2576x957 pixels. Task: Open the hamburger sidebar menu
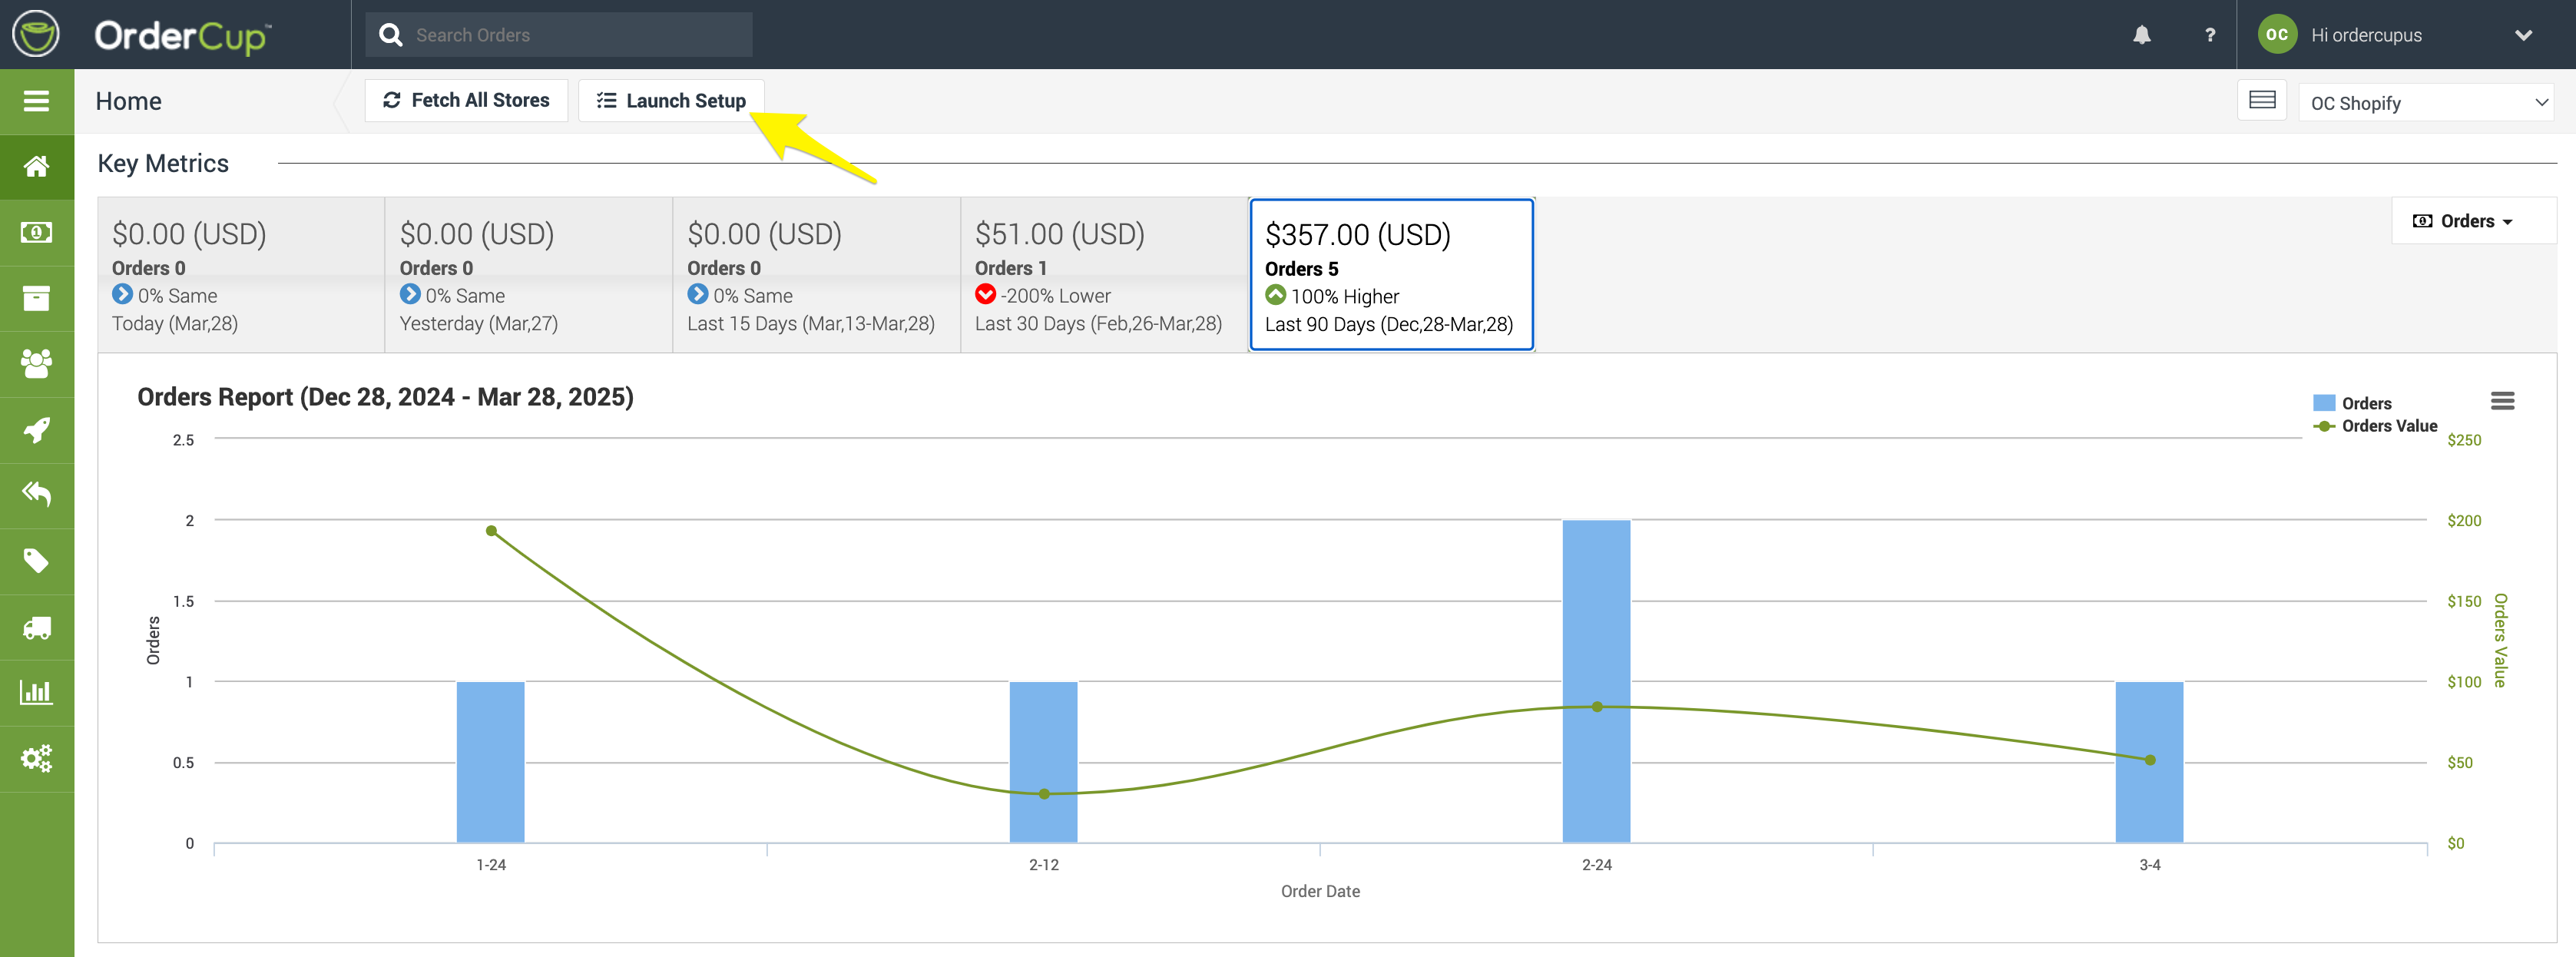36,101
